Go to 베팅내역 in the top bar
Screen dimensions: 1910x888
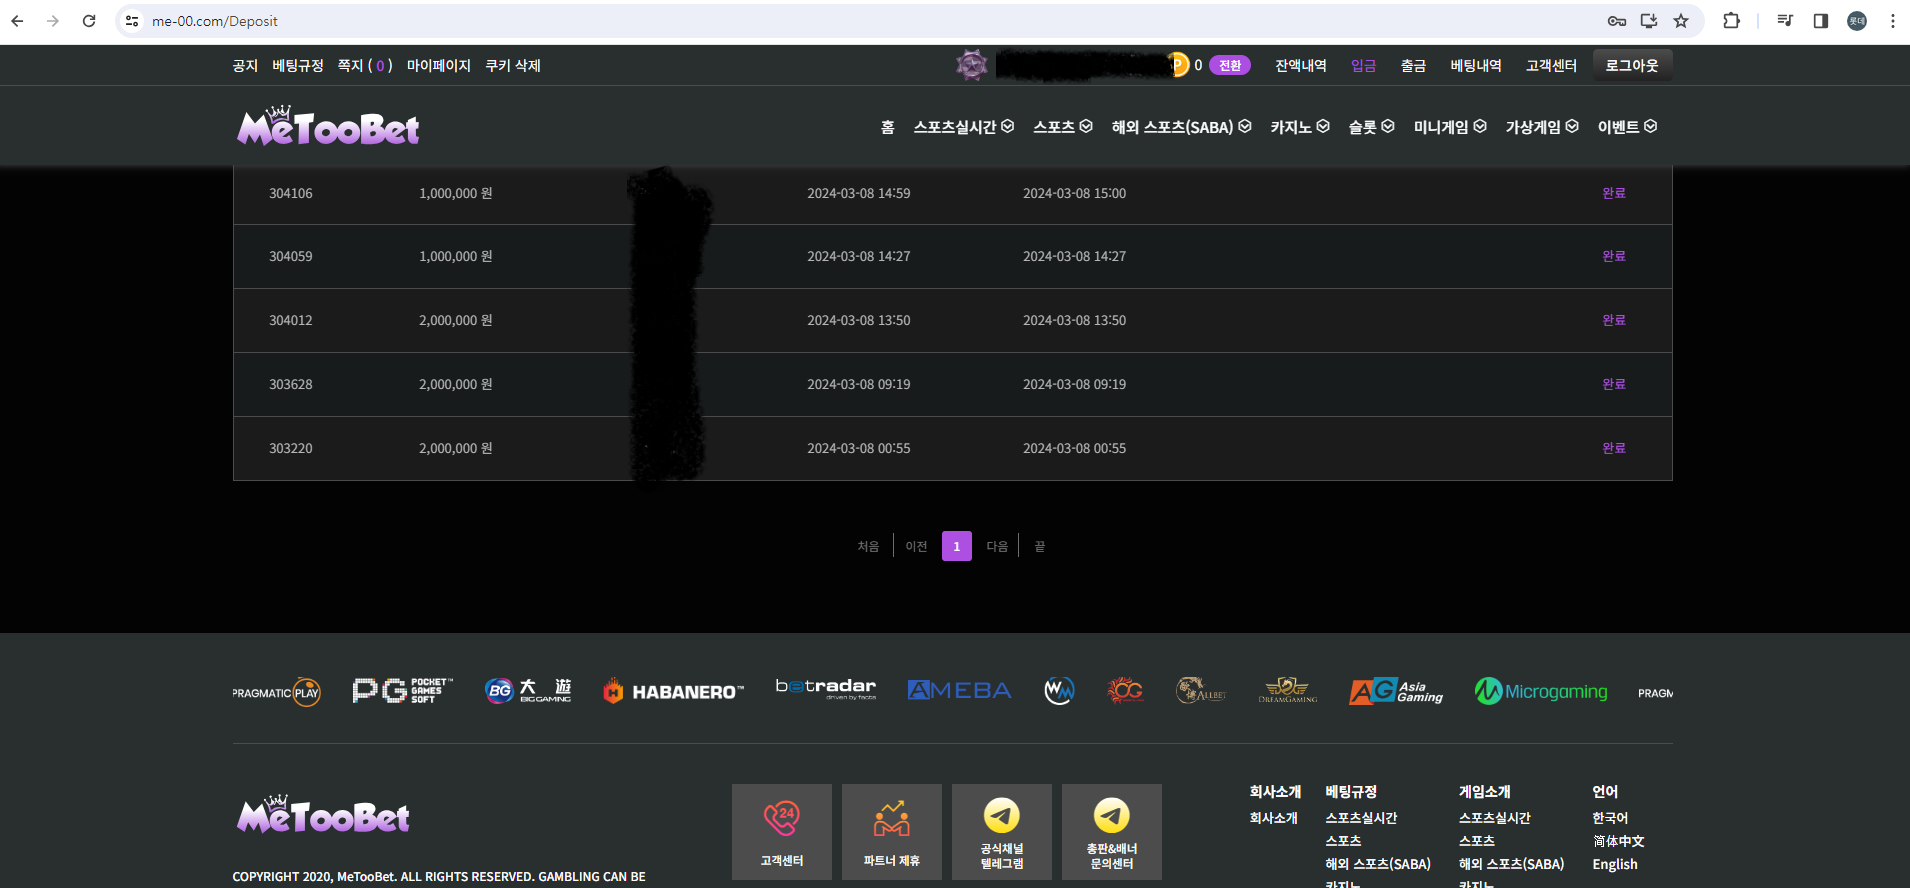pos(1476,66)
